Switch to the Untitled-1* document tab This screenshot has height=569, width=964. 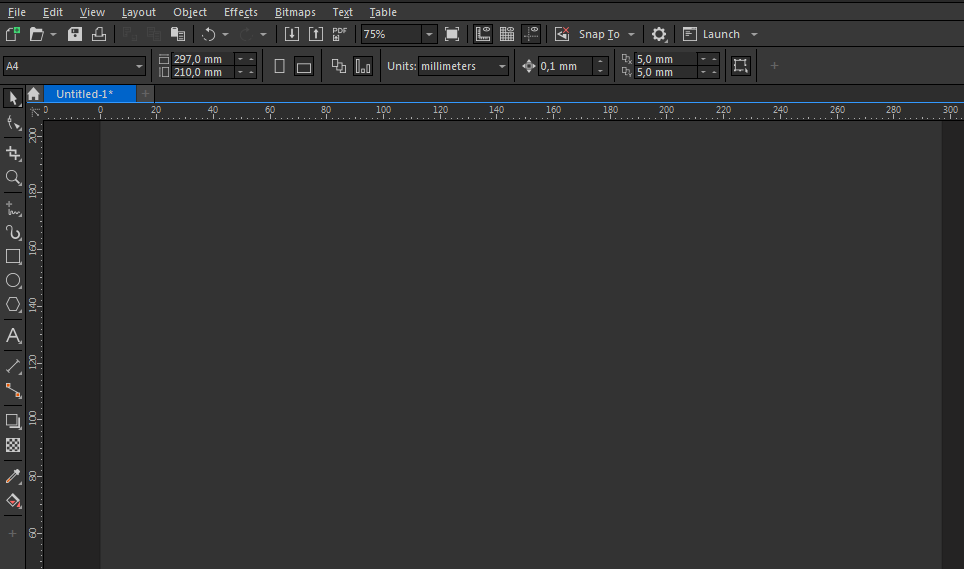coord(90,93)
